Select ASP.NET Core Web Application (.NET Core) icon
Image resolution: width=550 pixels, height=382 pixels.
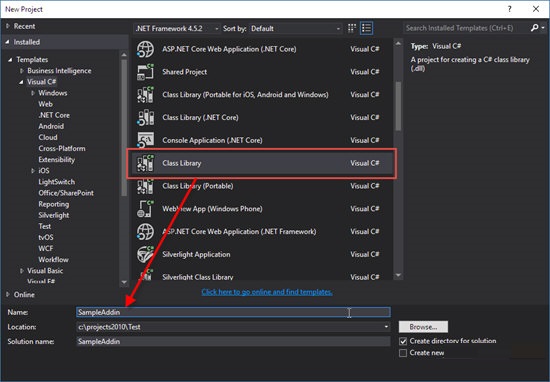point(145,49)
